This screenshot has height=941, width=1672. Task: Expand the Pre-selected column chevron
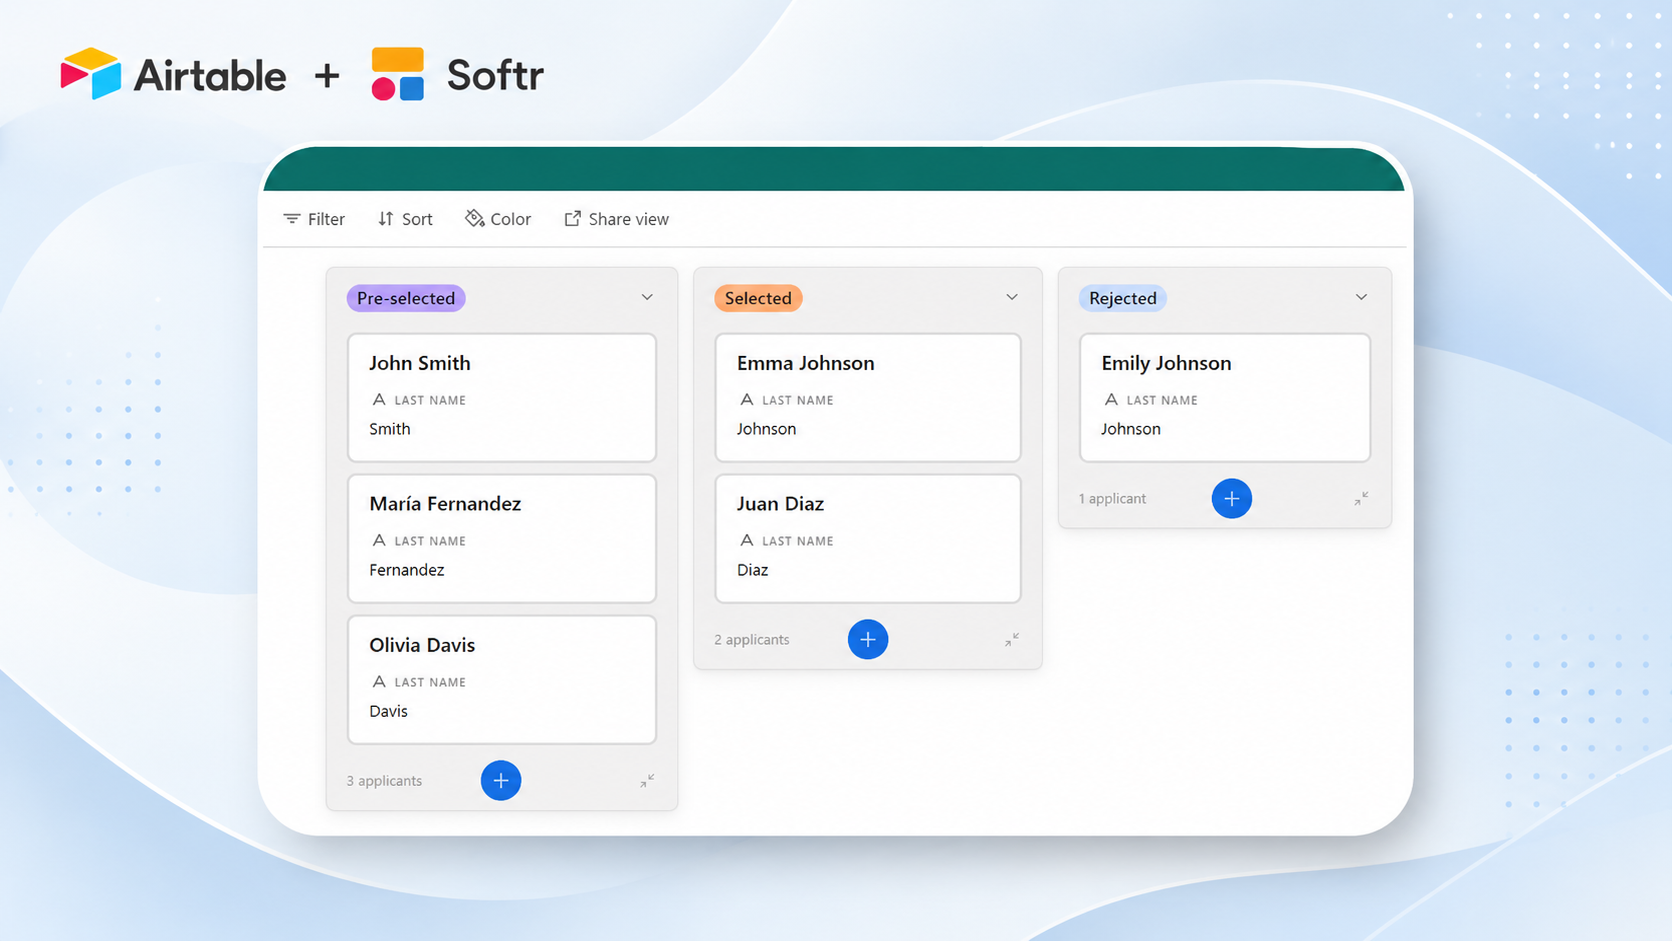tap(647, 298)
